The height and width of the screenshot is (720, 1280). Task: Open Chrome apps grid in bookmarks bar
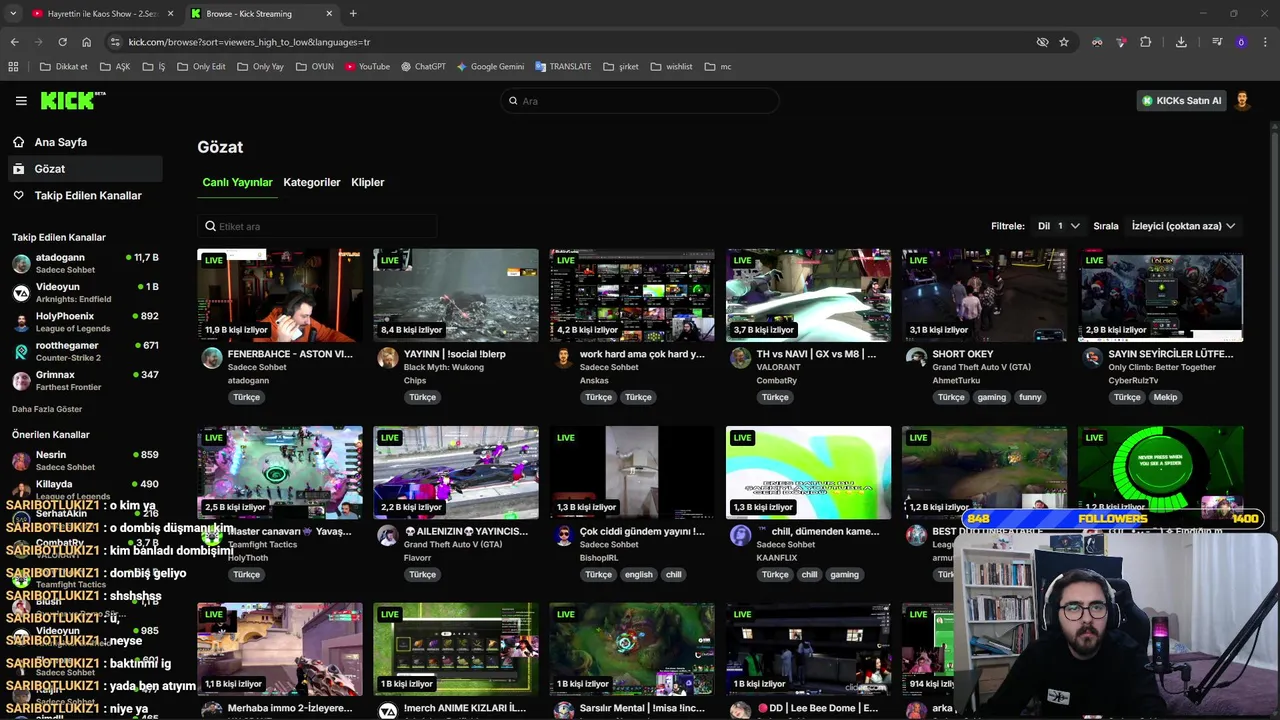[13, 67]
